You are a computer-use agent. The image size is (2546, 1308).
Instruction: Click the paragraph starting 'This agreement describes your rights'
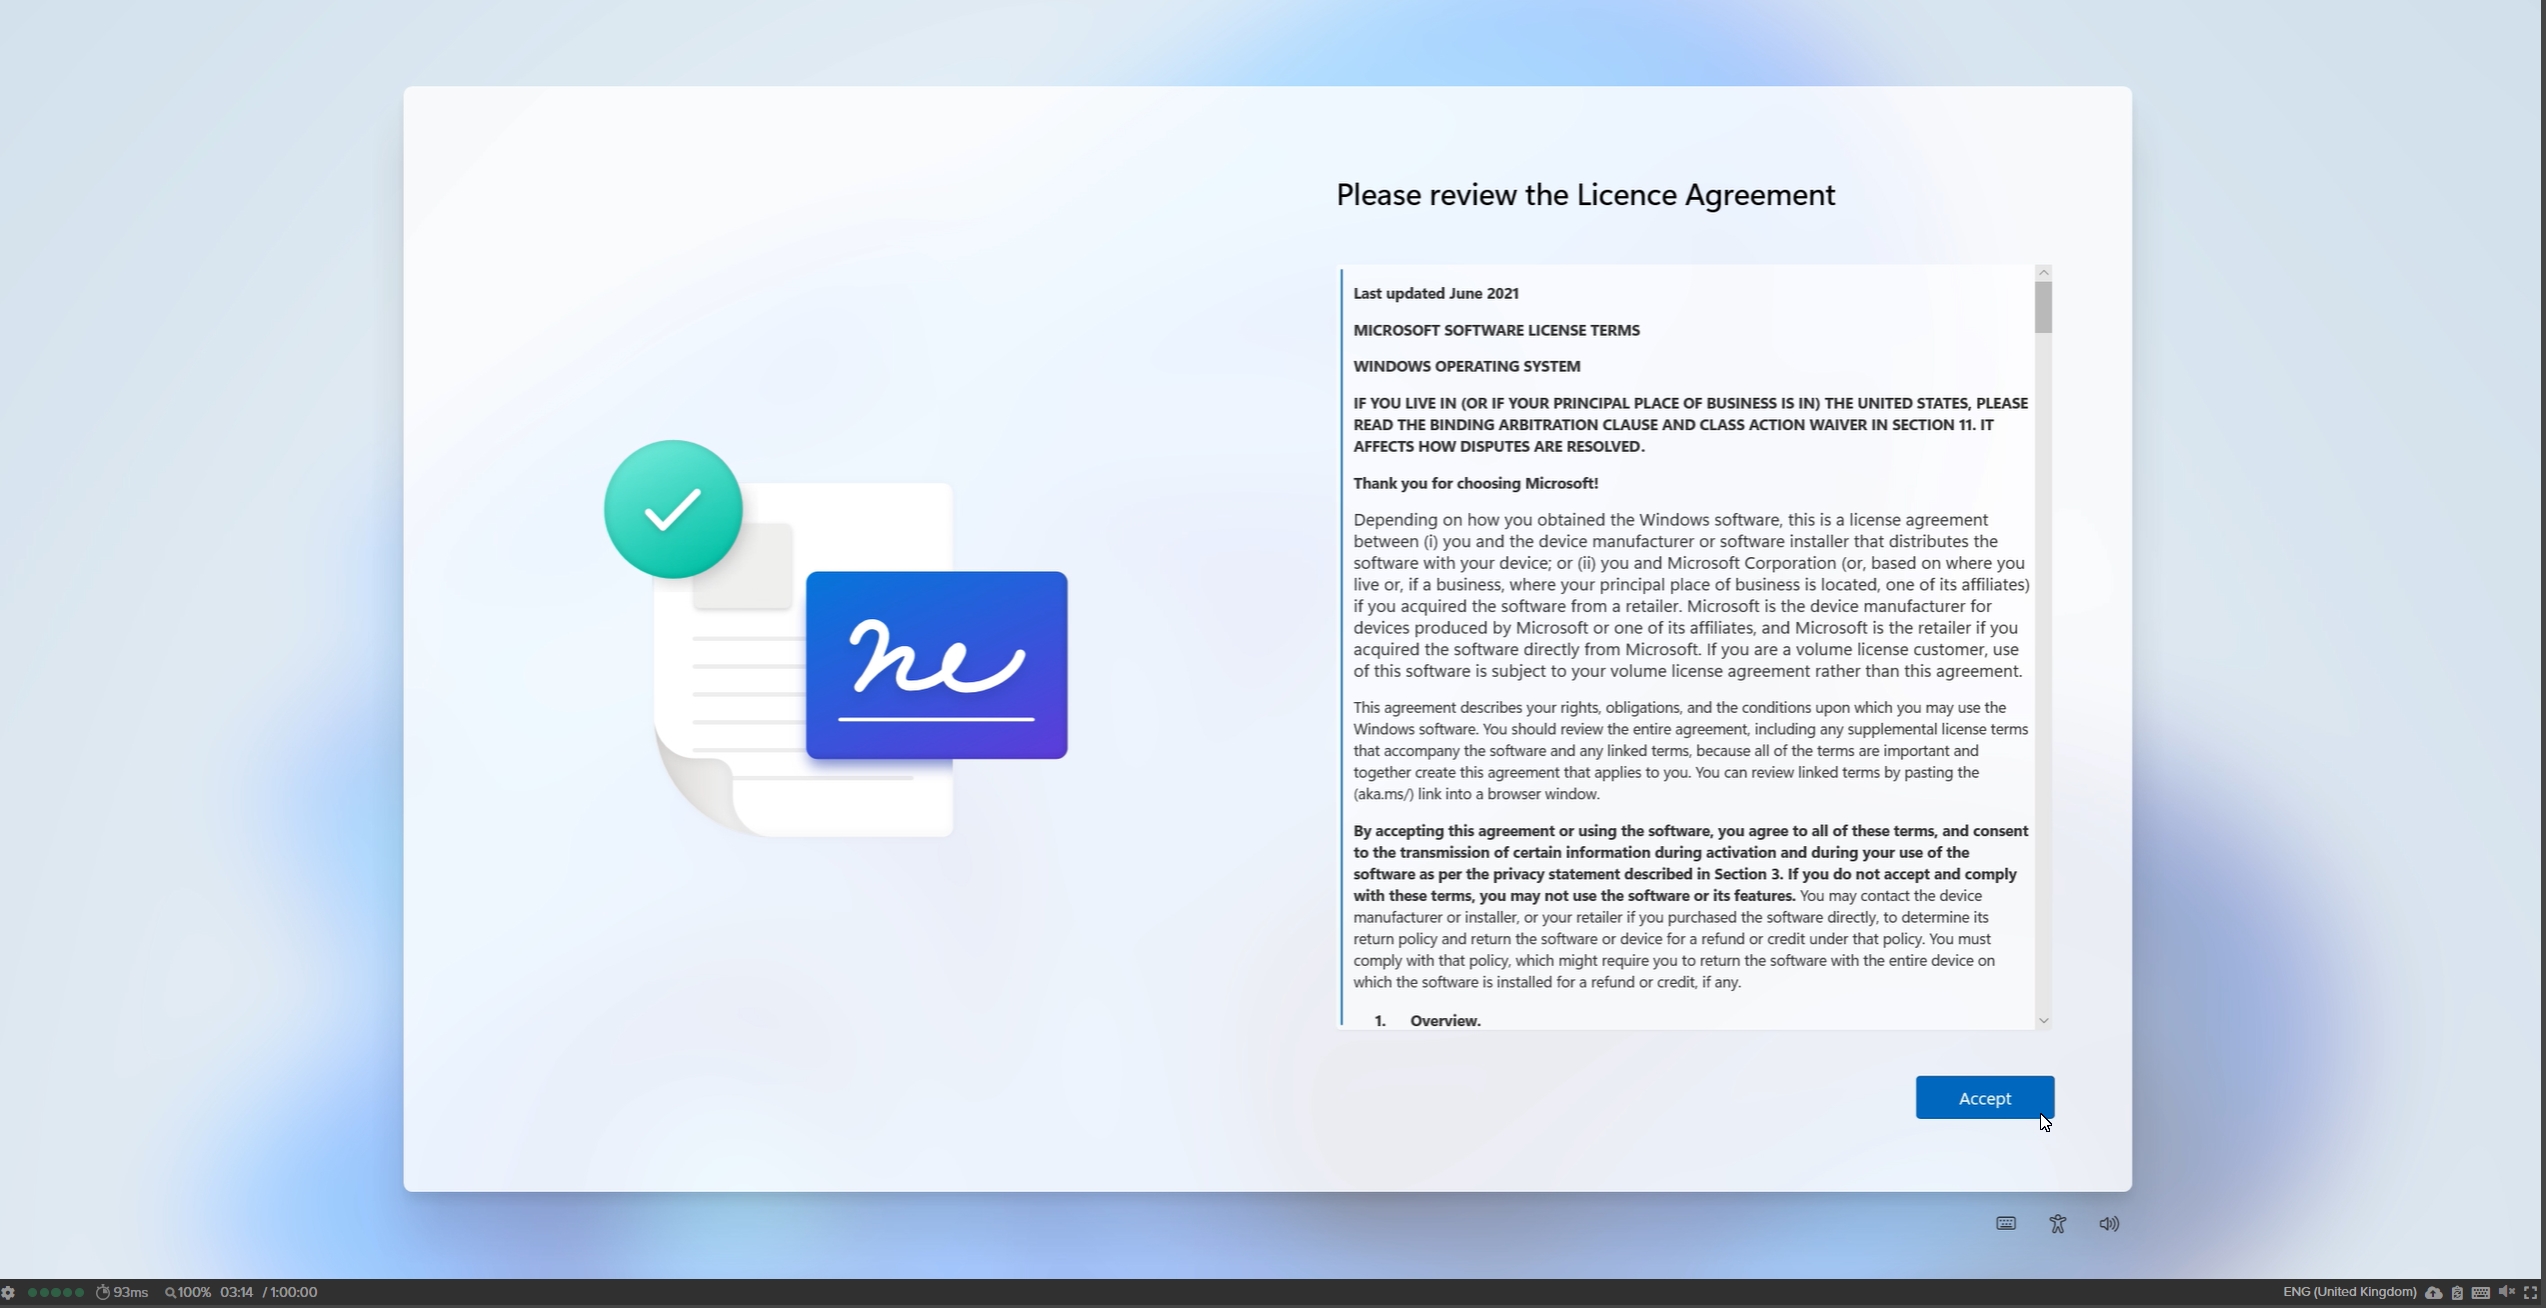[1690, 750]
